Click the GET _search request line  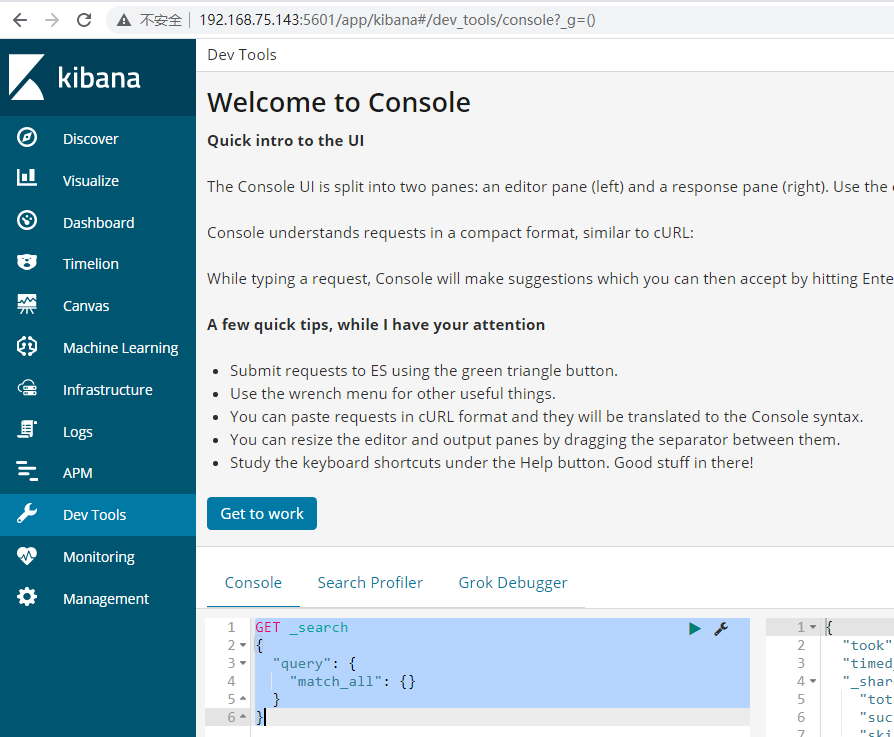pos(301,628)
